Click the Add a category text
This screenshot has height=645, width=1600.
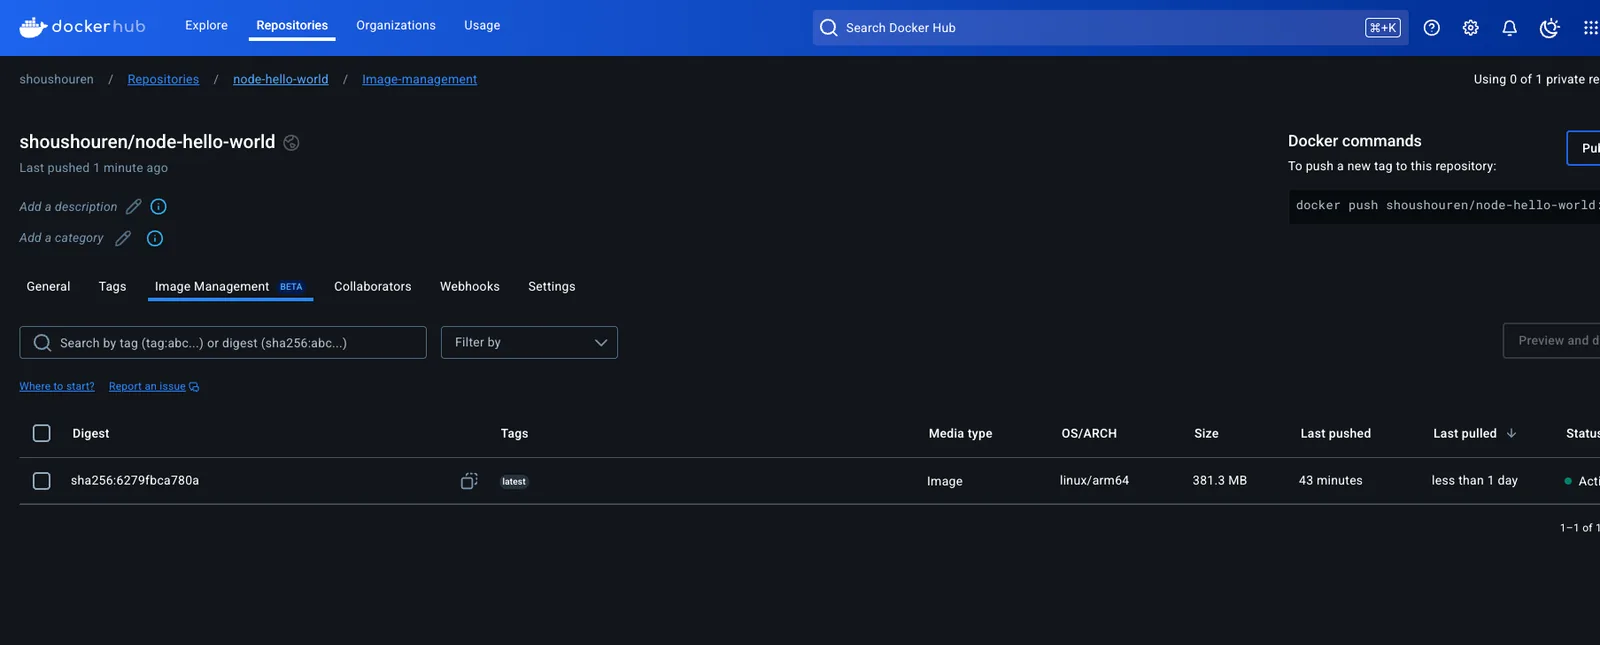(61, 238)
